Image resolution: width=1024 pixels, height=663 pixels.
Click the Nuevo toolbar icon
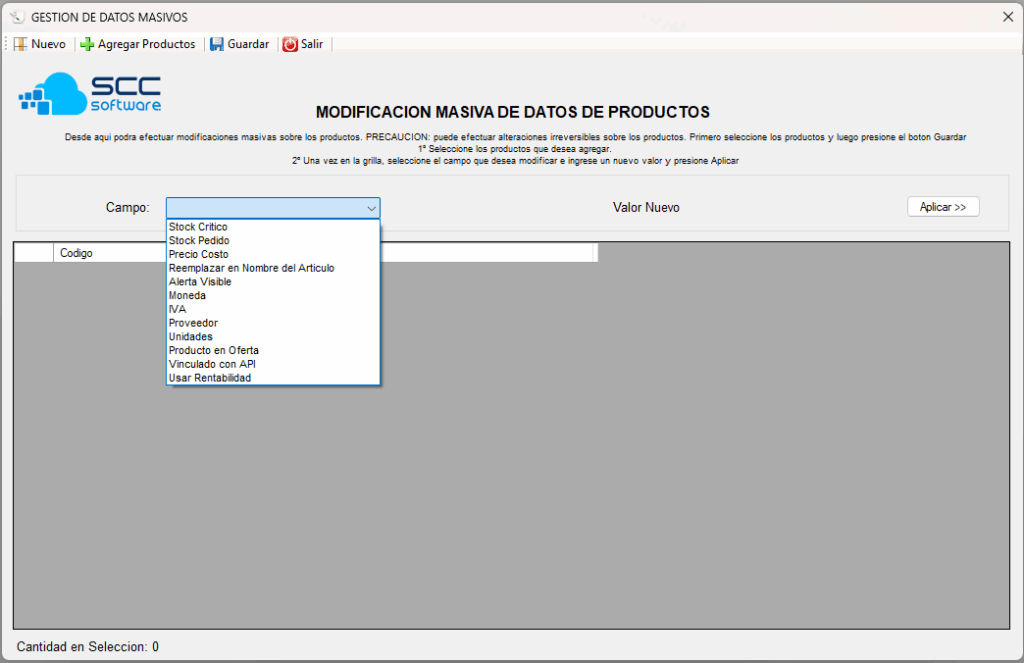(x=20, y=44)
